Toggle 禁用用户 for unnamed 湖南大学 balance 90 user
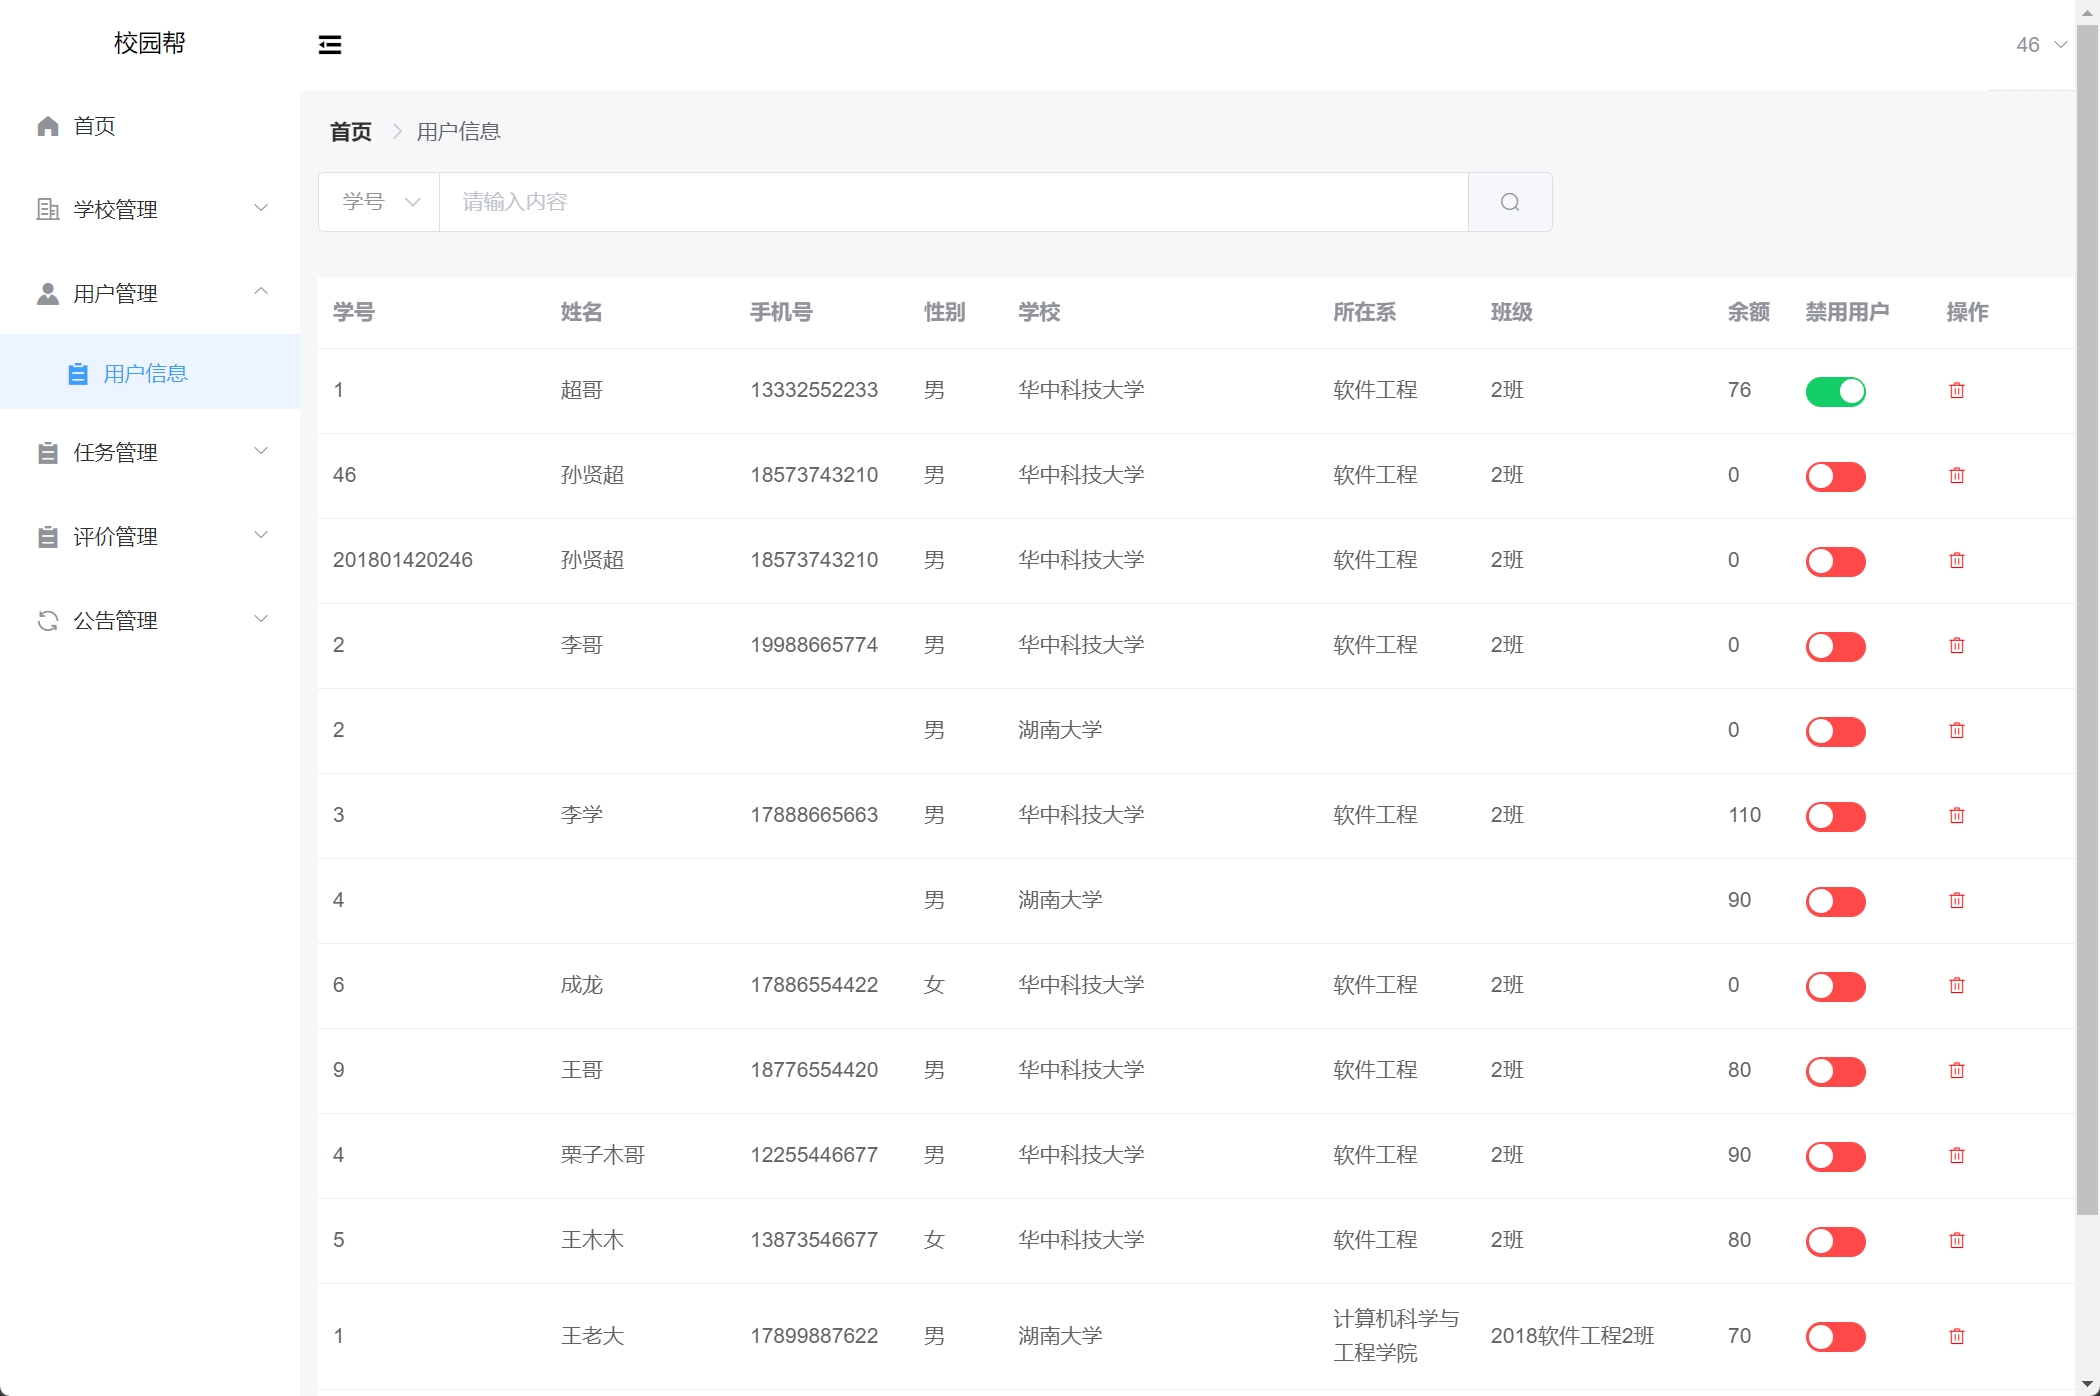Image resolution: width=2100 pixels, height=1396 pixels. coord(1836,901)
